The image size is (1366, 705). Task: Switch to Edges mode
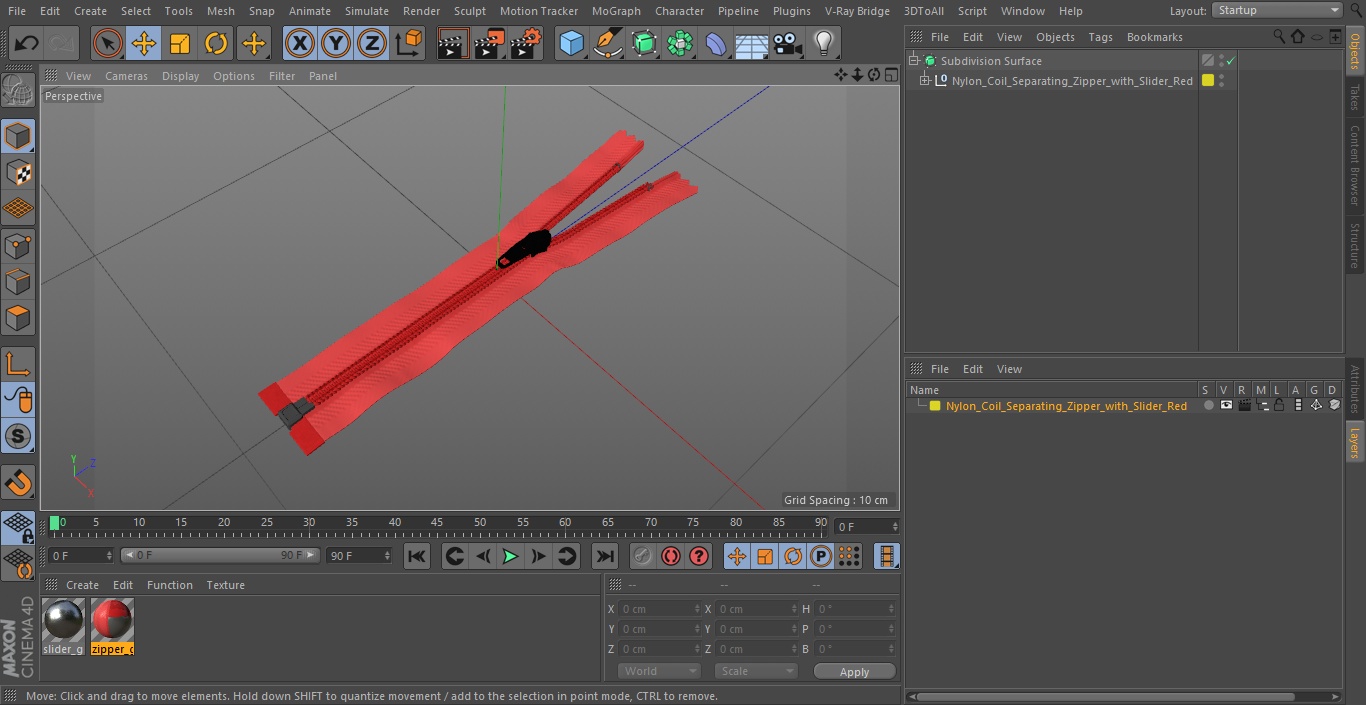pos(18,281)
